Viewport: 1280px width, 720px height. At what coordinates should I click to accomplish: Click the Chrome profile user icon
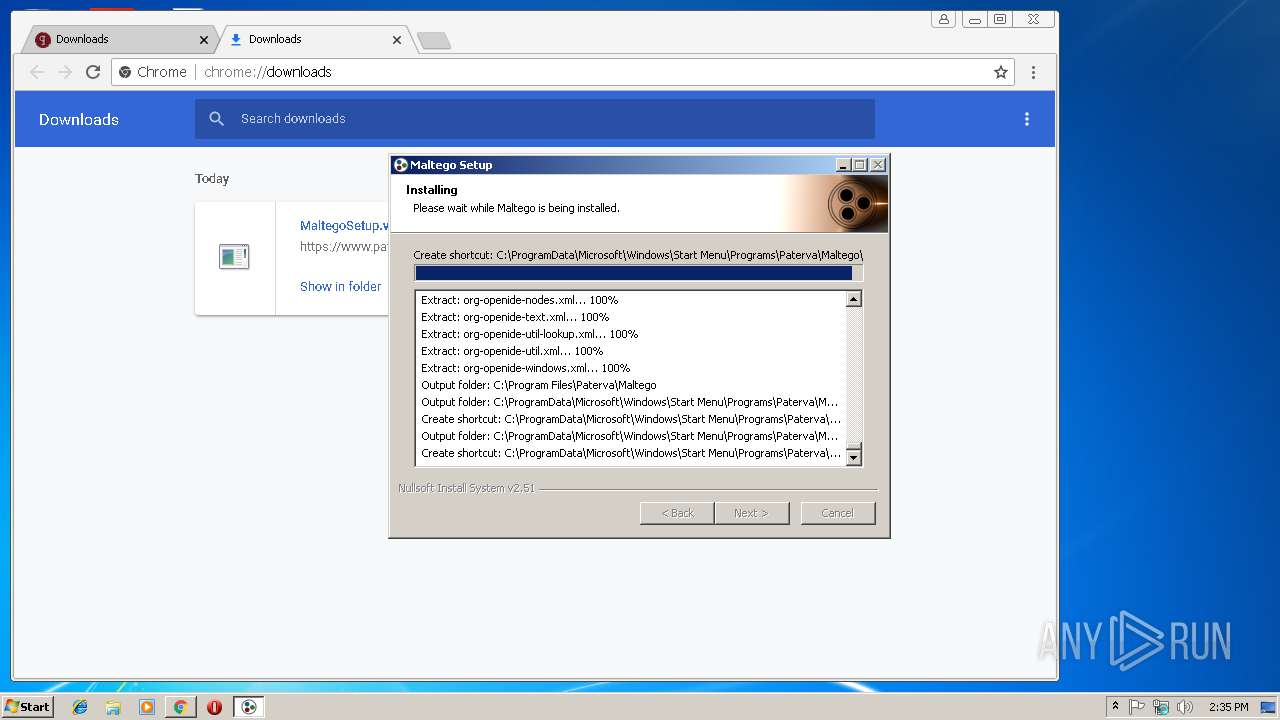tap(943, 19)
